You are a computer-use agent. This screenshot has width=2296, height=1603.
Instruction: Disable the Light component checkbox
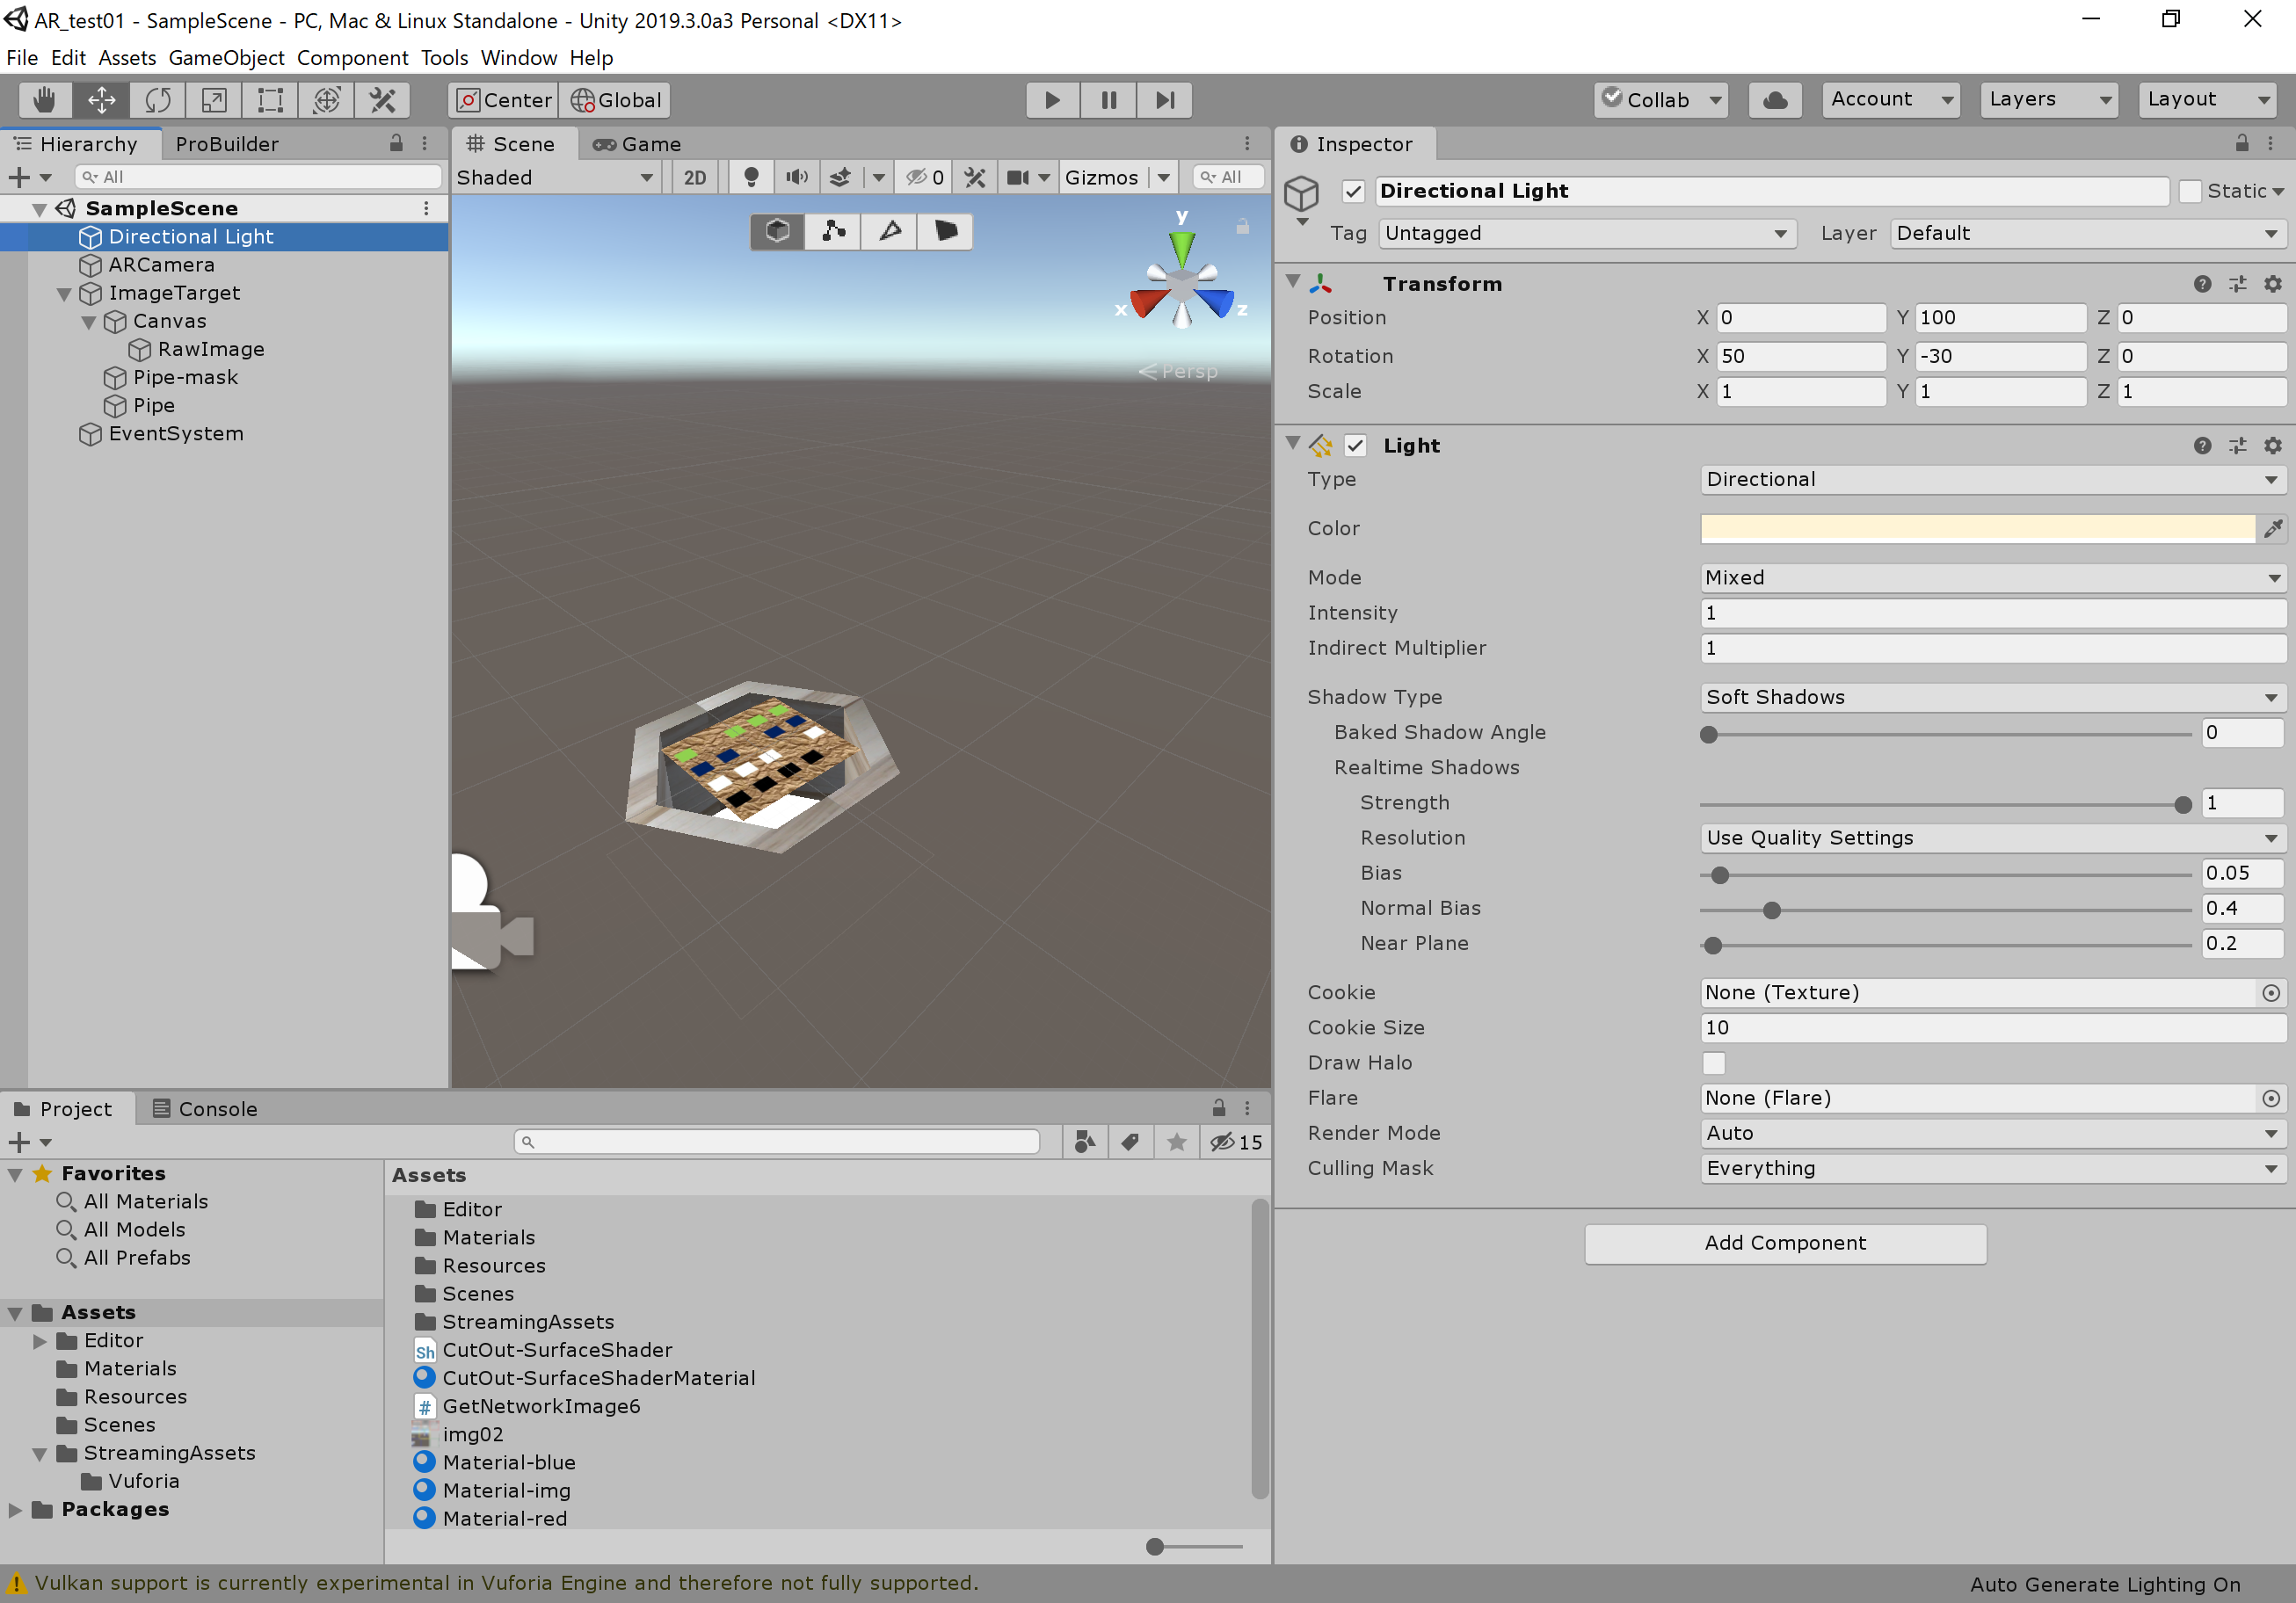coord(1355,446)
